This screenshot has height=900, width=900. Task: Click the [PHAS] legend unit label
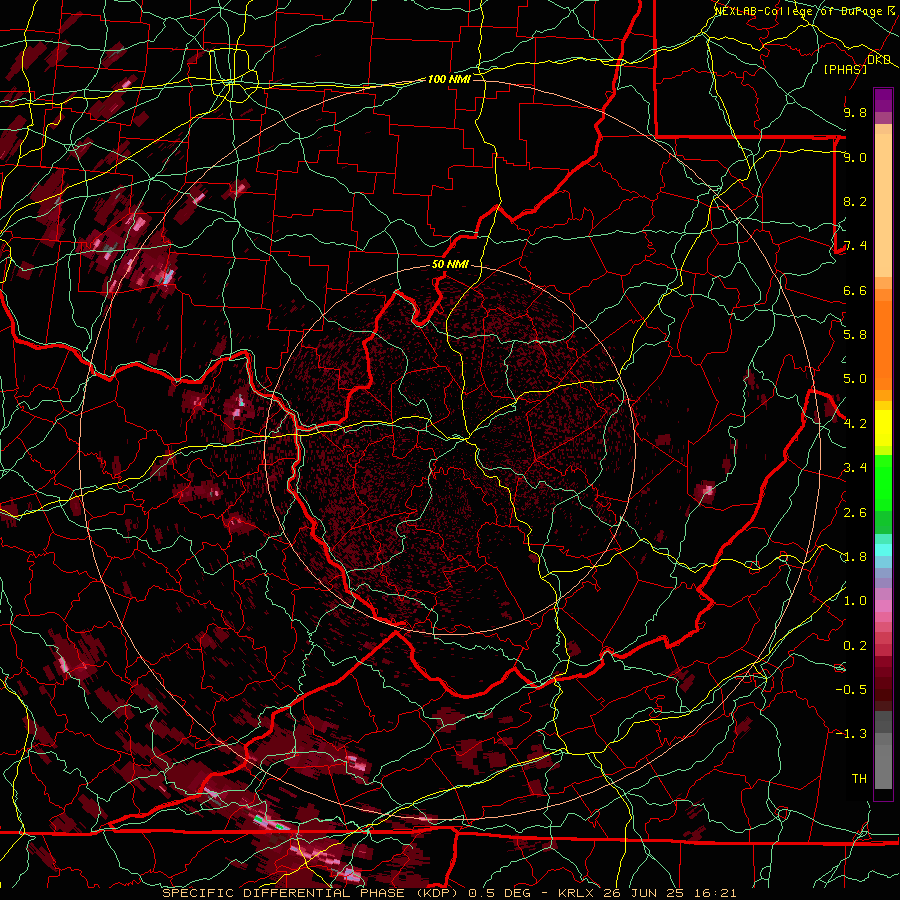point(845,69)
